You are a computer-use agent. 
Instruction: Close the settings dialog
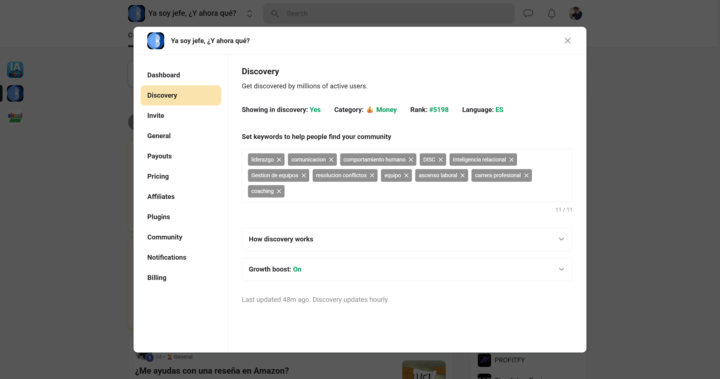pos(568,41)
